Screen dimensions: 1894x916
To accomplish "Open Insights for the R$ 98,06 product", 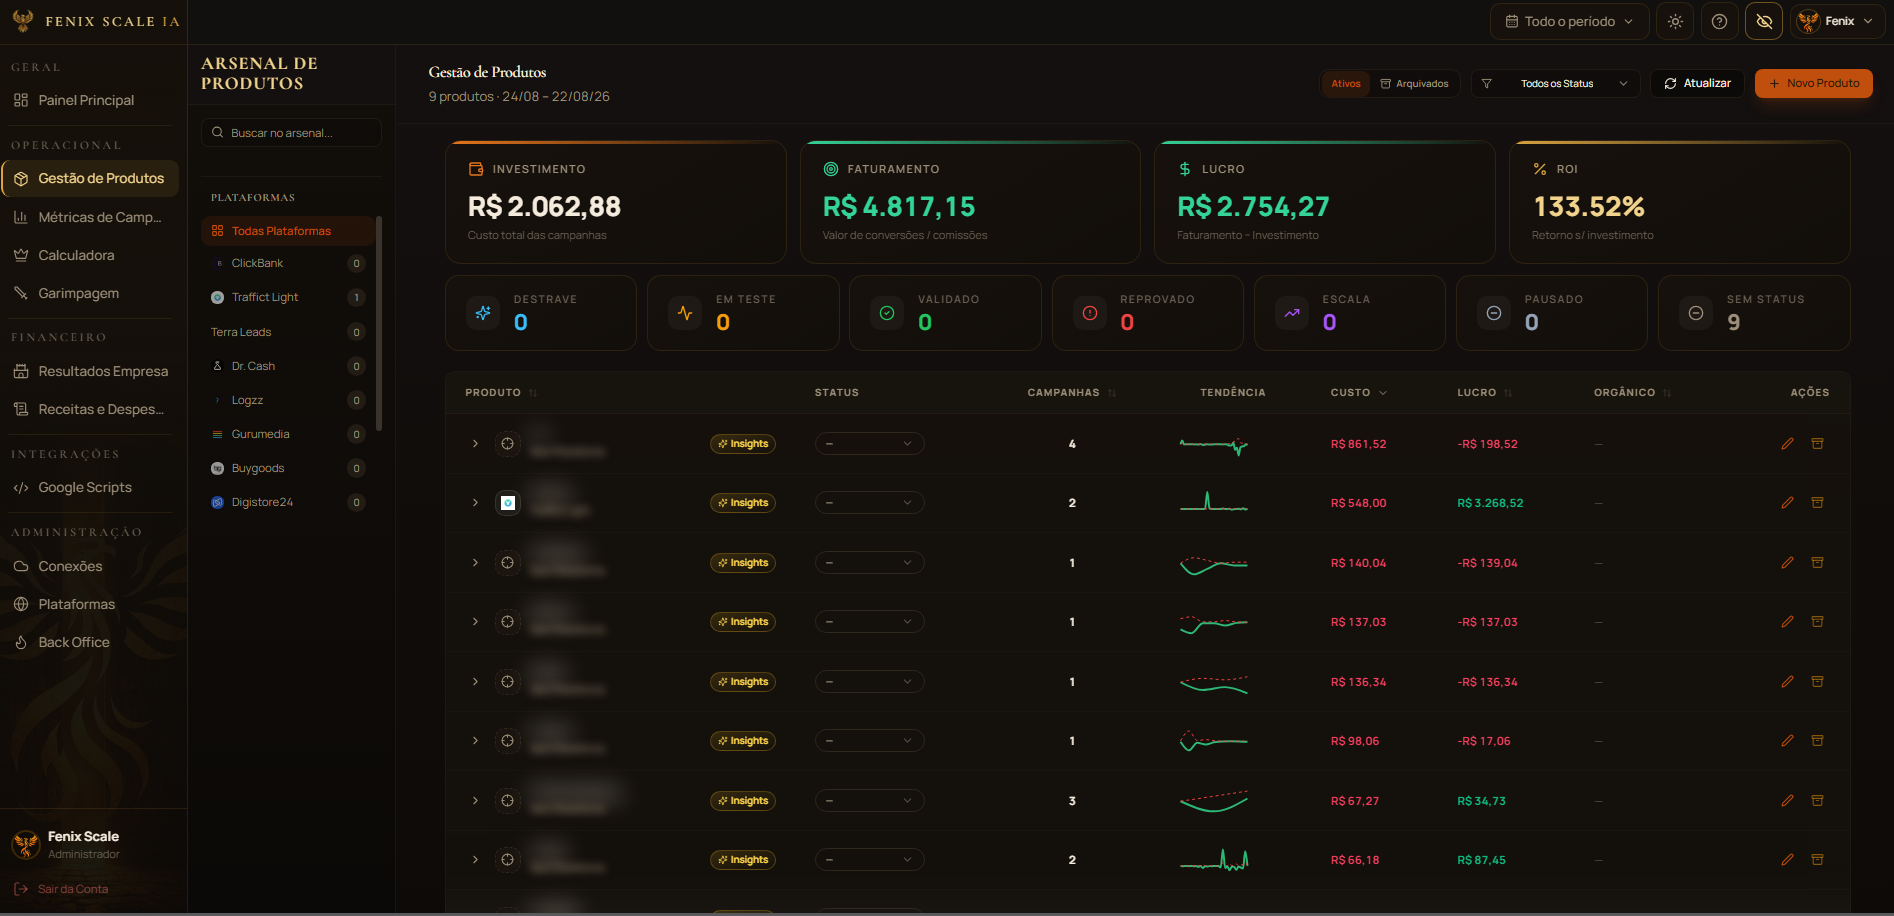I will [x=743, y=741].
